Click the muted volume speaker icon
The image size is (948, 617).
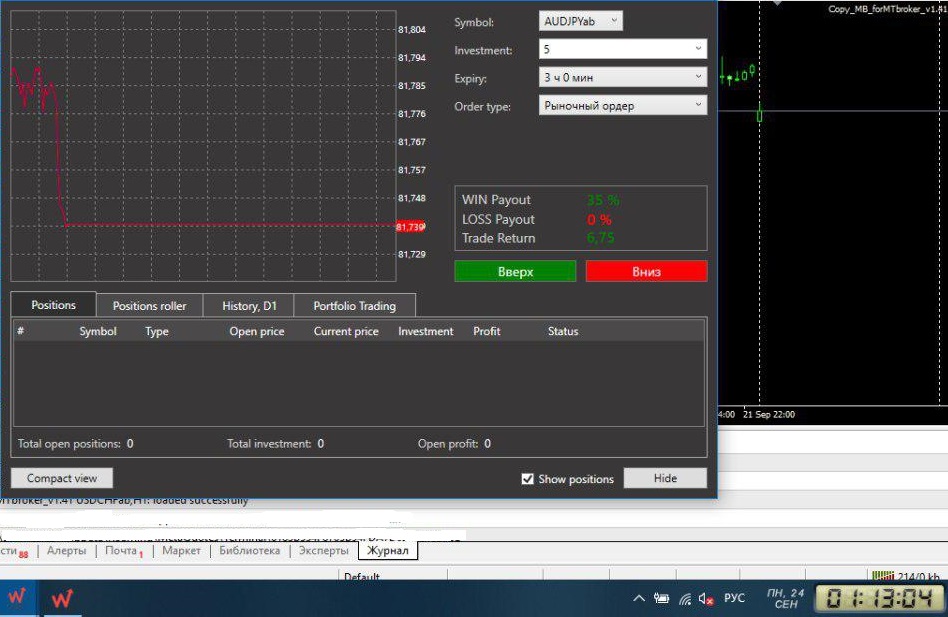pyautogui.click(x=706, y=599)
